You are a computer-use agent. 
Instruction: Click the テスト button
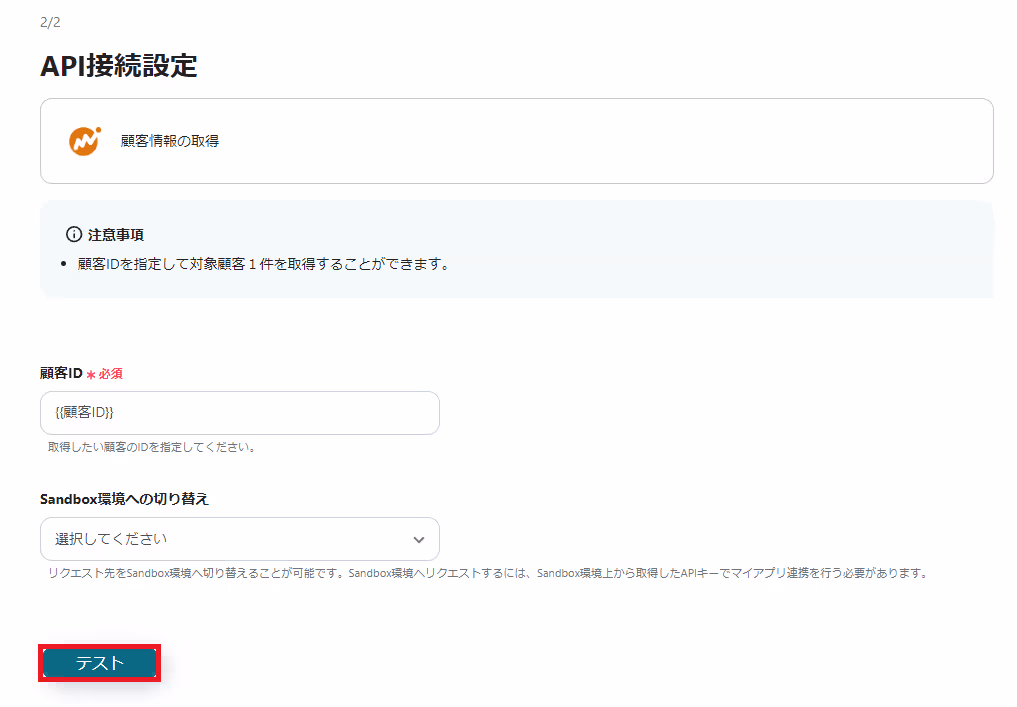pyautogui.click(x=99, y=663)
